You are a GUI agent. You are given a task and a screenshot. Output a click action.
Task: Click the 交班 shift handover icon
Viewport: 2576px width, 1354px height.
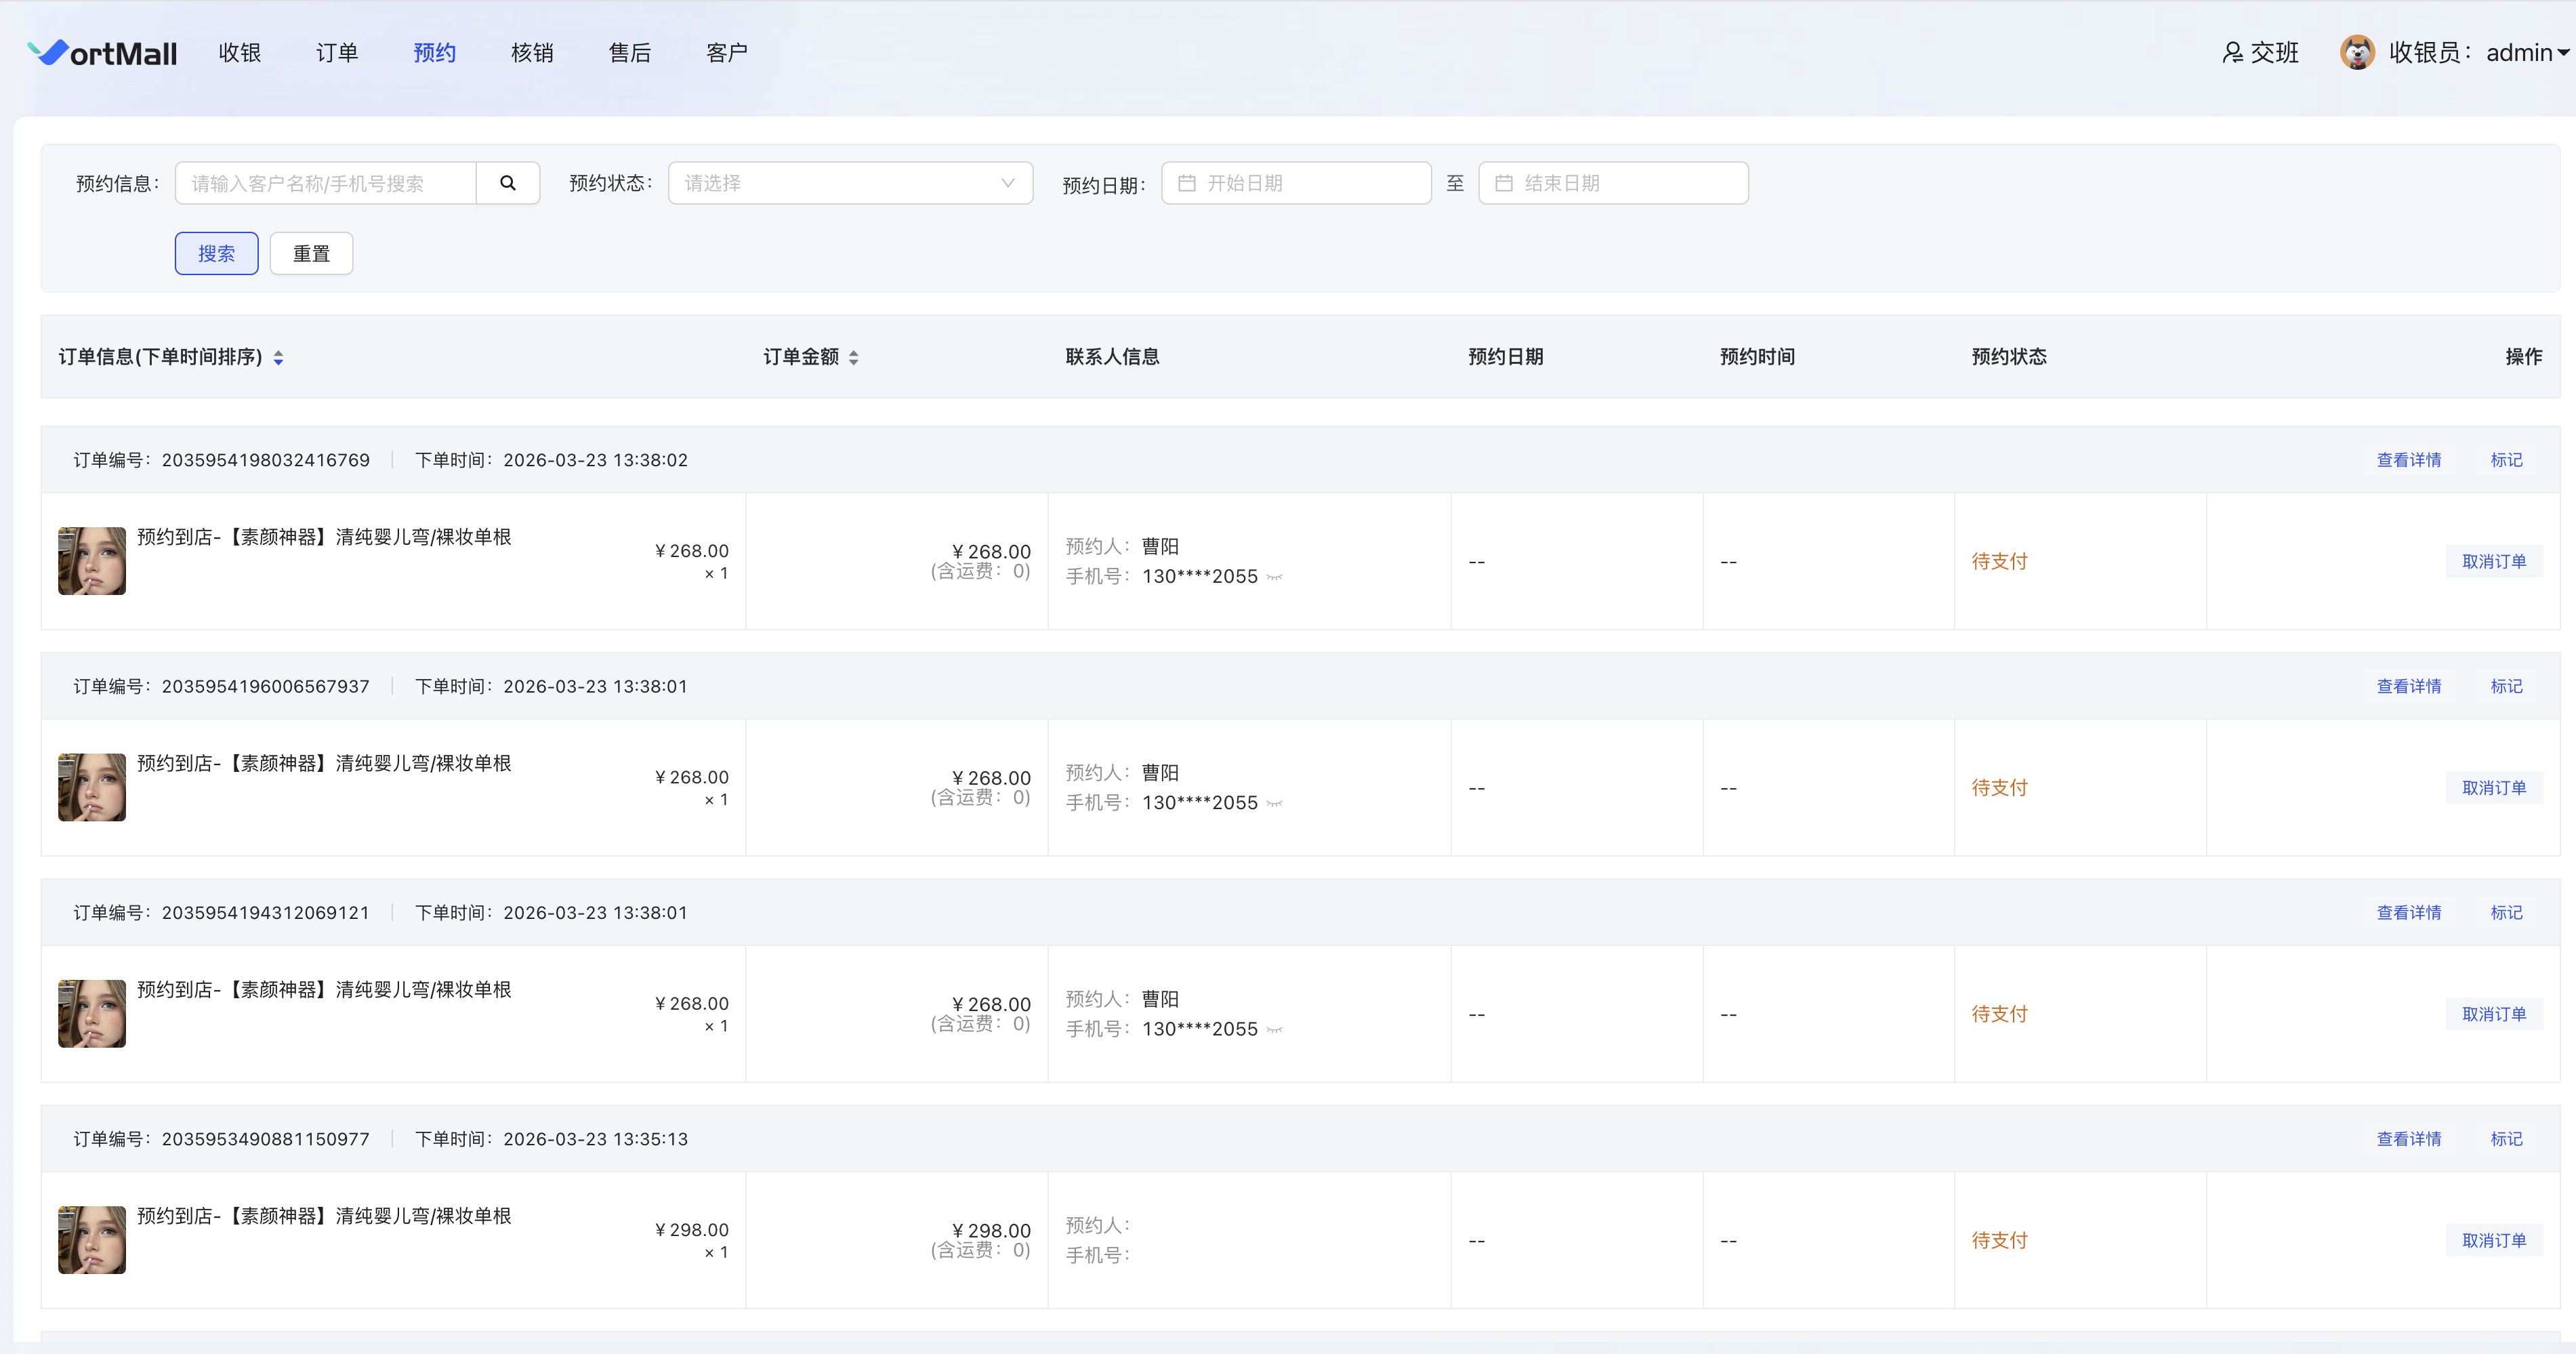click(x=2232, y=53)
